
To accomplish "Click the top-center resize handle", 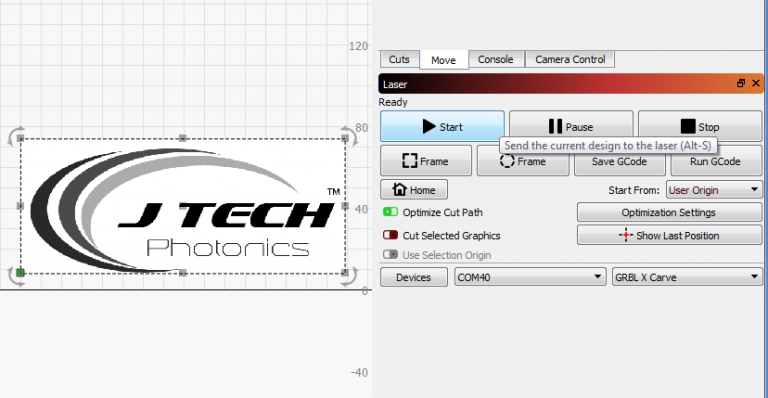I will [x=183, y=138].
